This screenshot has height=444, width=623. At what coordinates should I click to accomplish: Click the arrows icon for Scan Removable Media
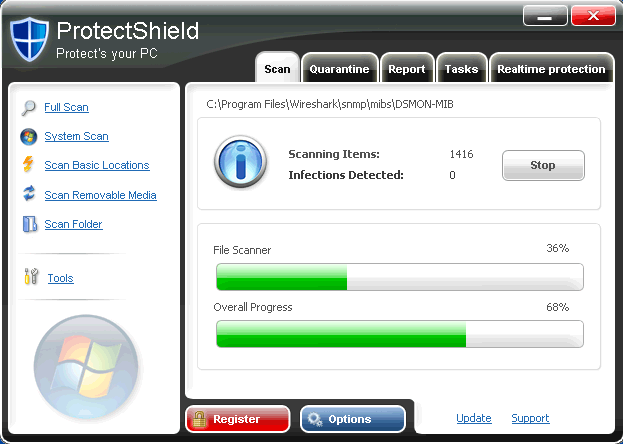pyautogui.click(x=28, y=195)
